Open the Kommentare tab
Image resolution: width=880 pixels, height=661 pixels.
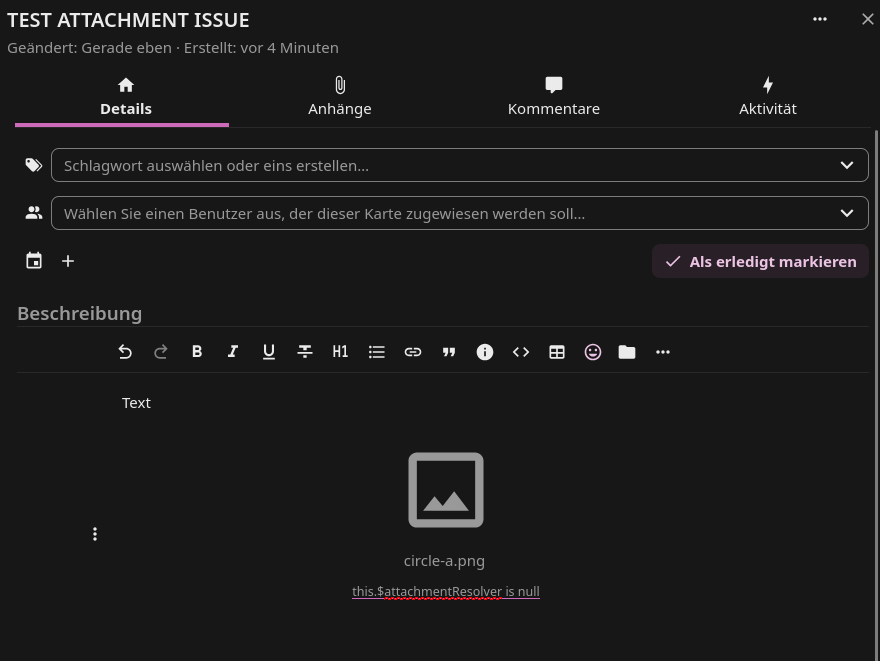(554, 97)
